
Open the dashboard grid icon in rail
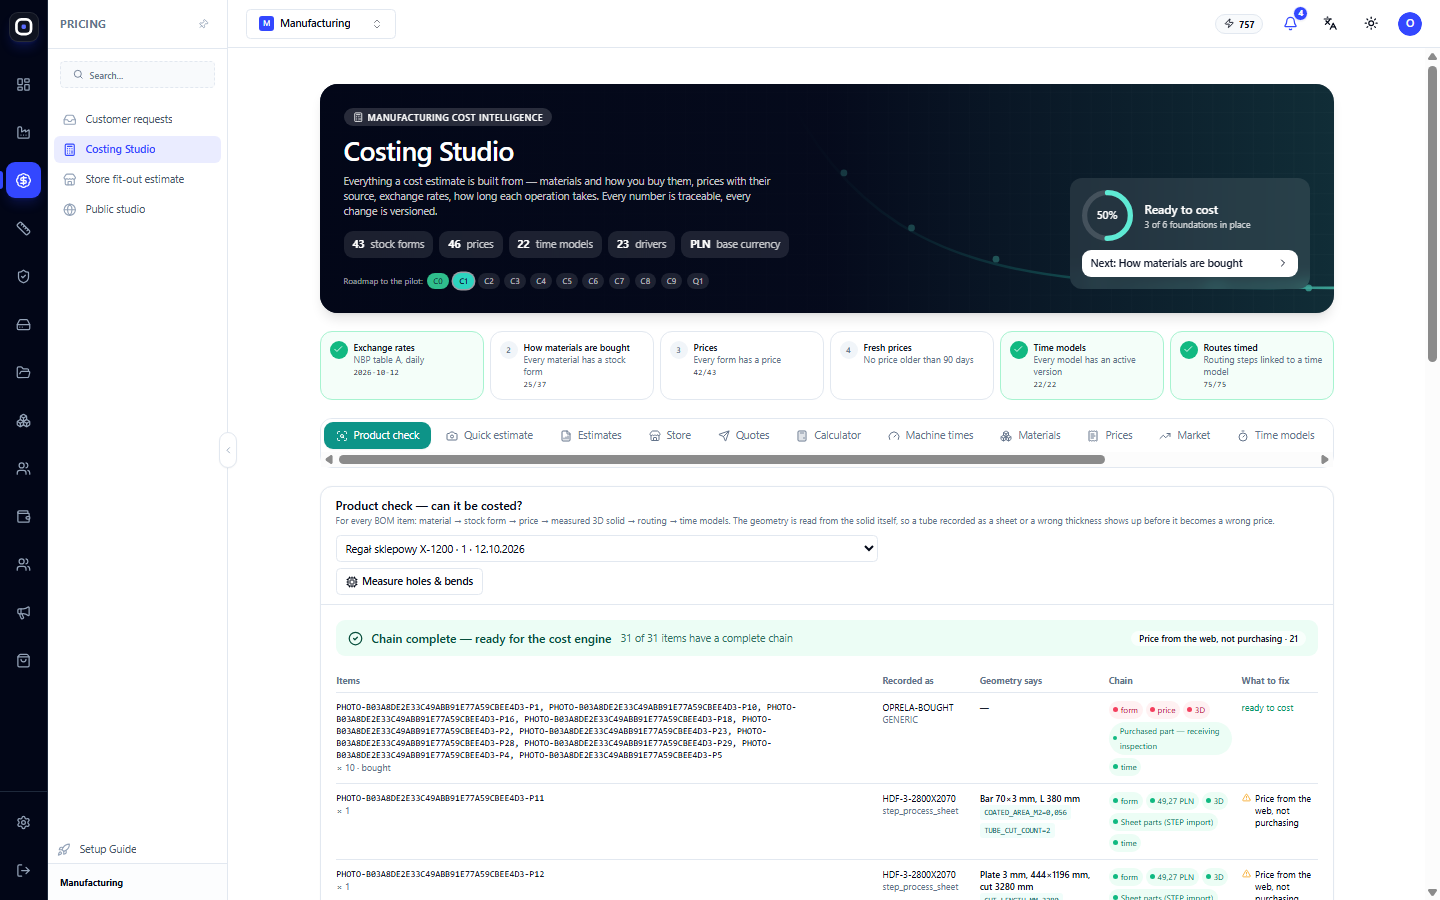click(x=24, y=84)
